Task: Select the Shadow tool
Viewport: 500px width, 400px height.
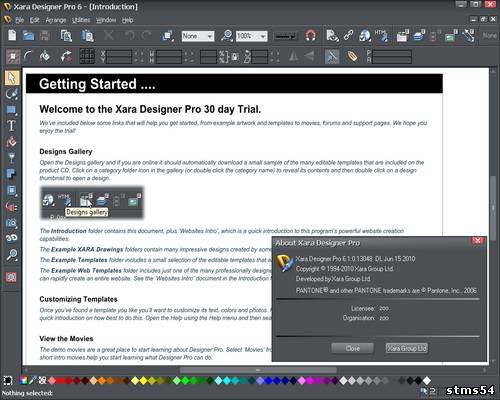Action: [11, 174]
